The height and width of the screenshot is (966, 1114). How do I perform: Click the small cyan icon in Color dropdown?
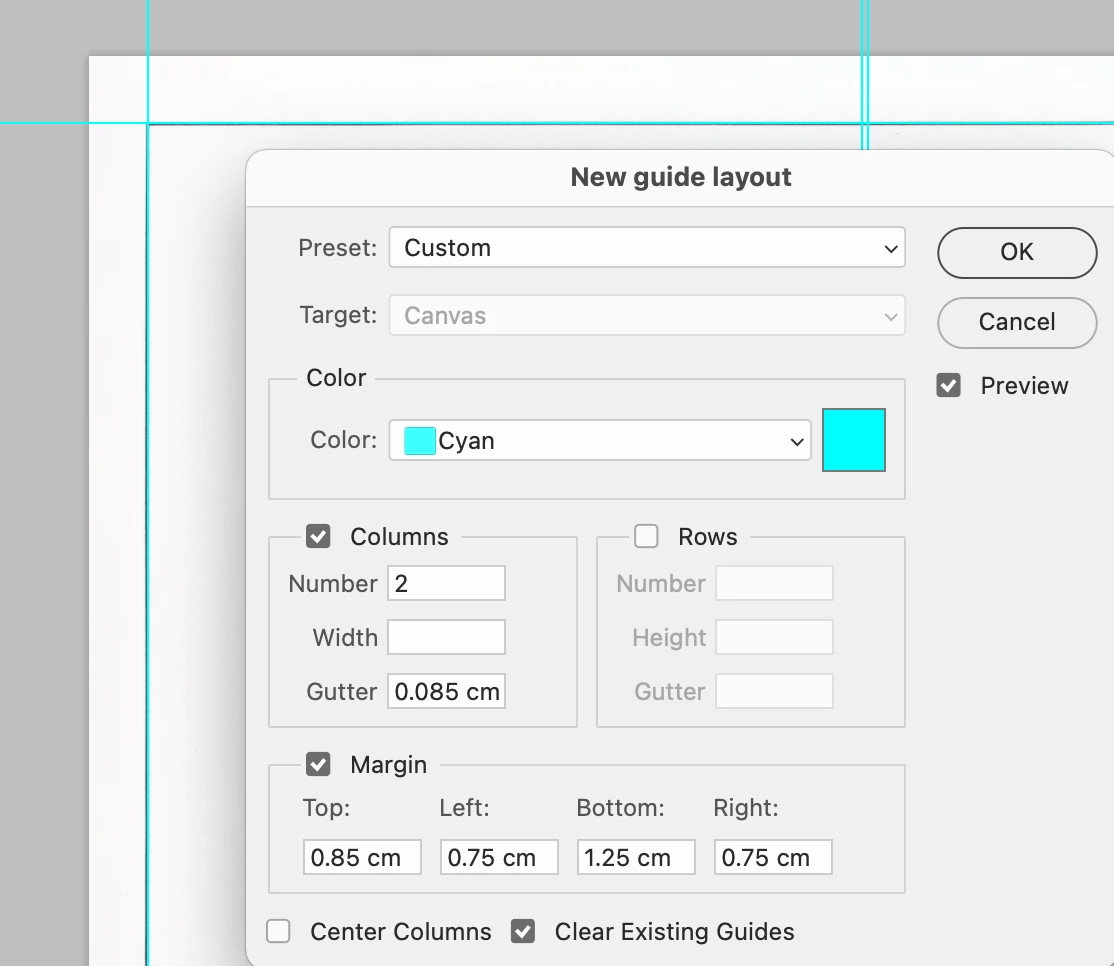[419, 440]
